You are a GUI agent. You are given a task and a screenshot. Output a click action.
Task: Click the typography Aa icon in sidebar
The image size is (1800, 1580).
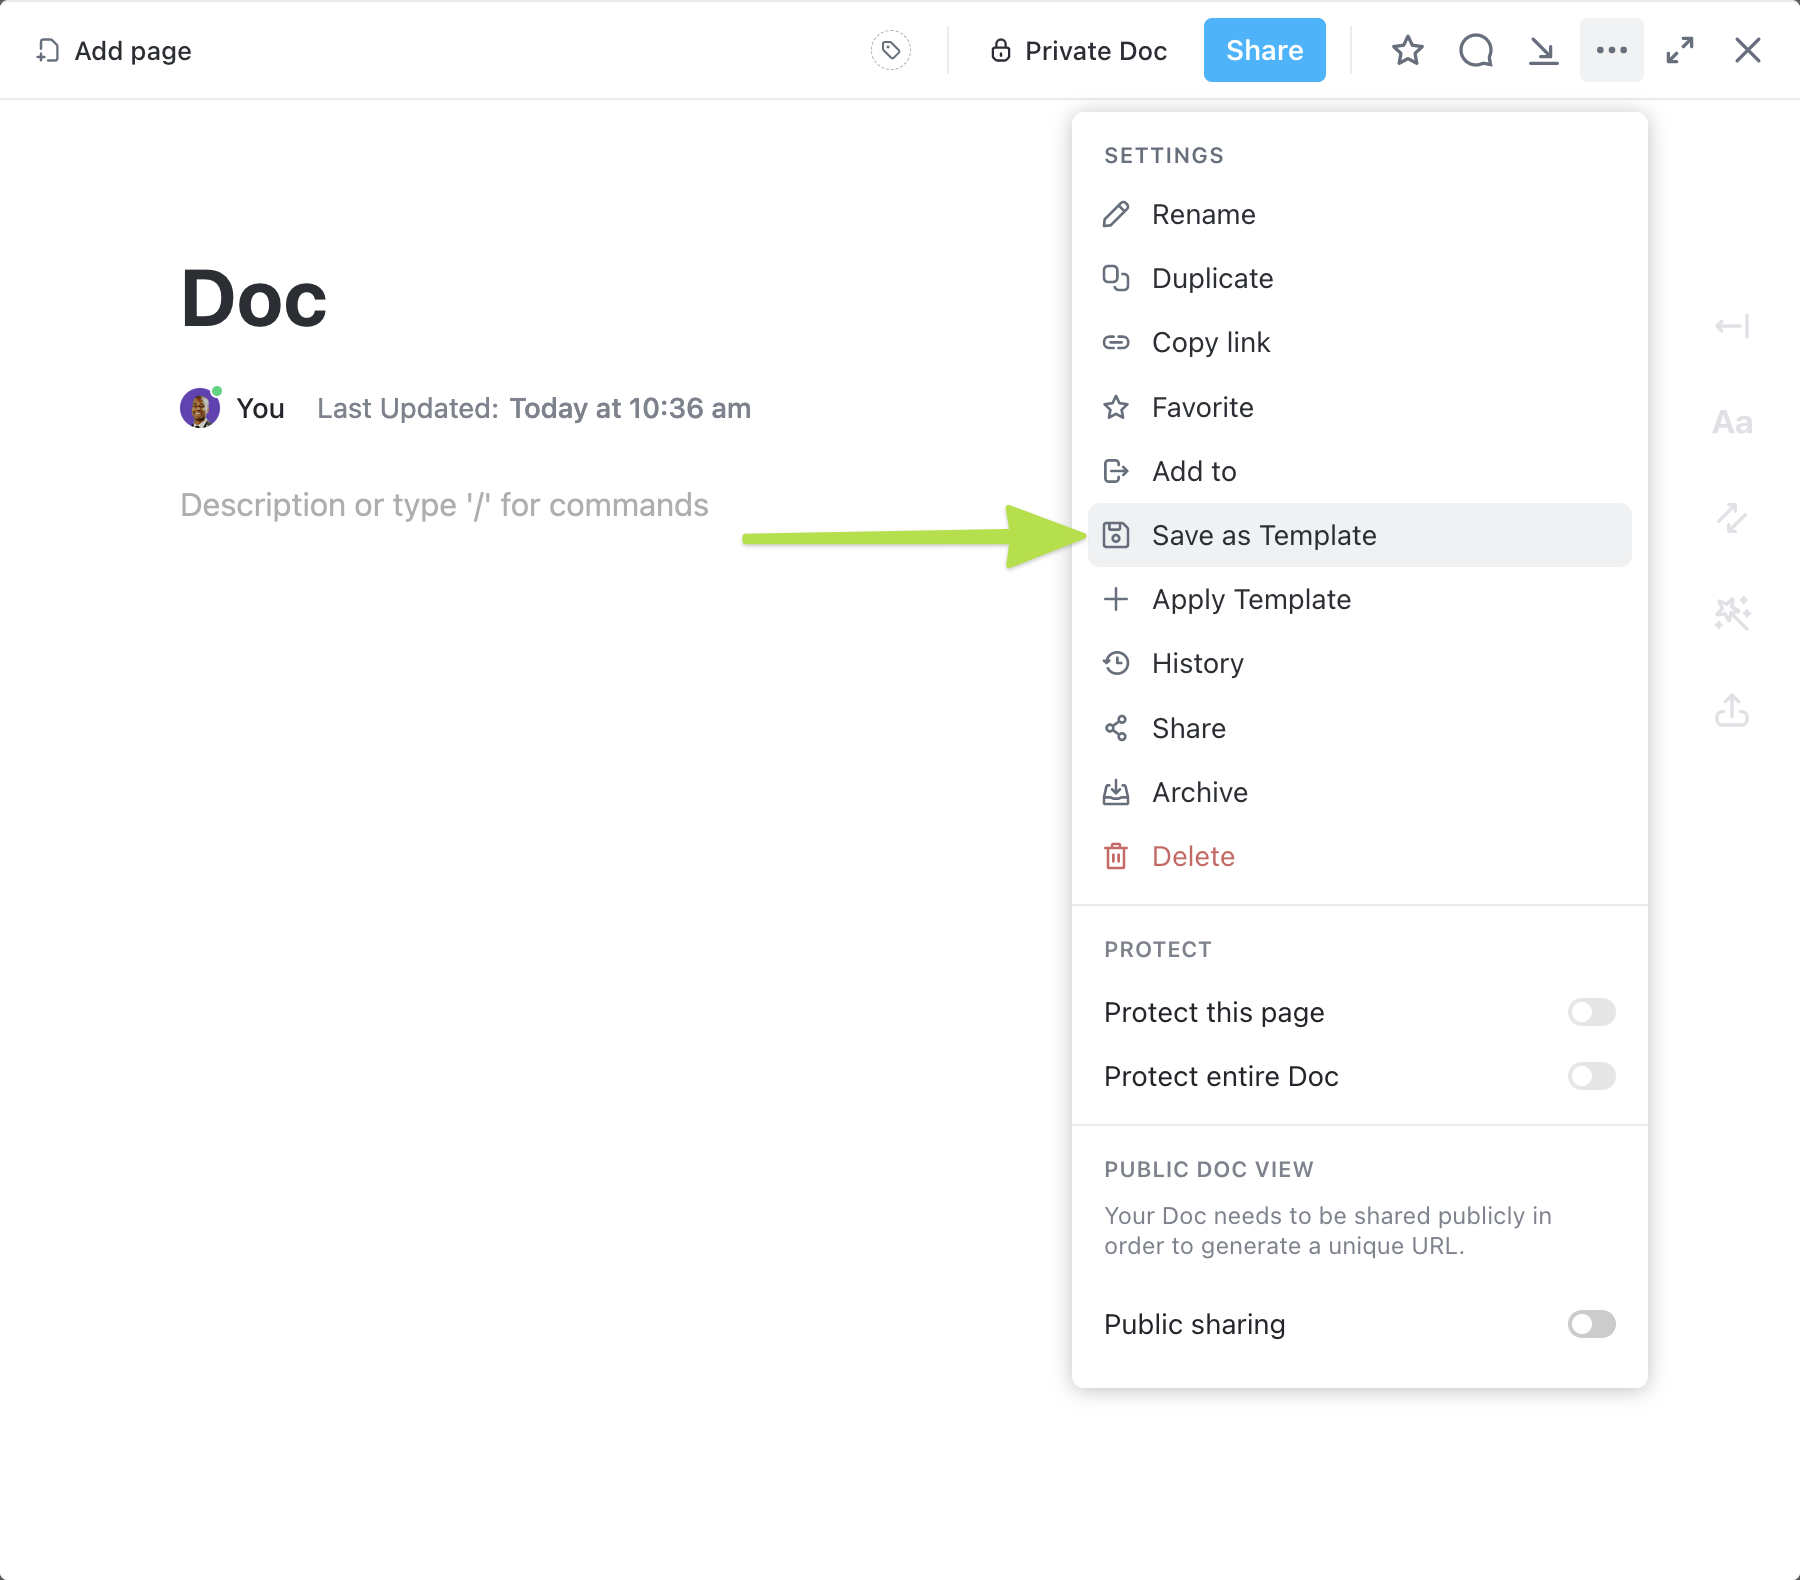tap(1732, 423)
